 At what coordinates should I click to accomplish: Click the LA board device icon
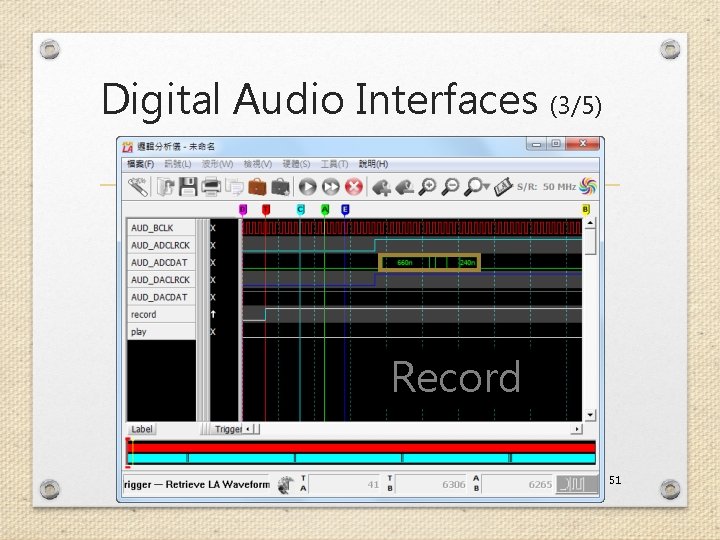[x=503, y=187]
